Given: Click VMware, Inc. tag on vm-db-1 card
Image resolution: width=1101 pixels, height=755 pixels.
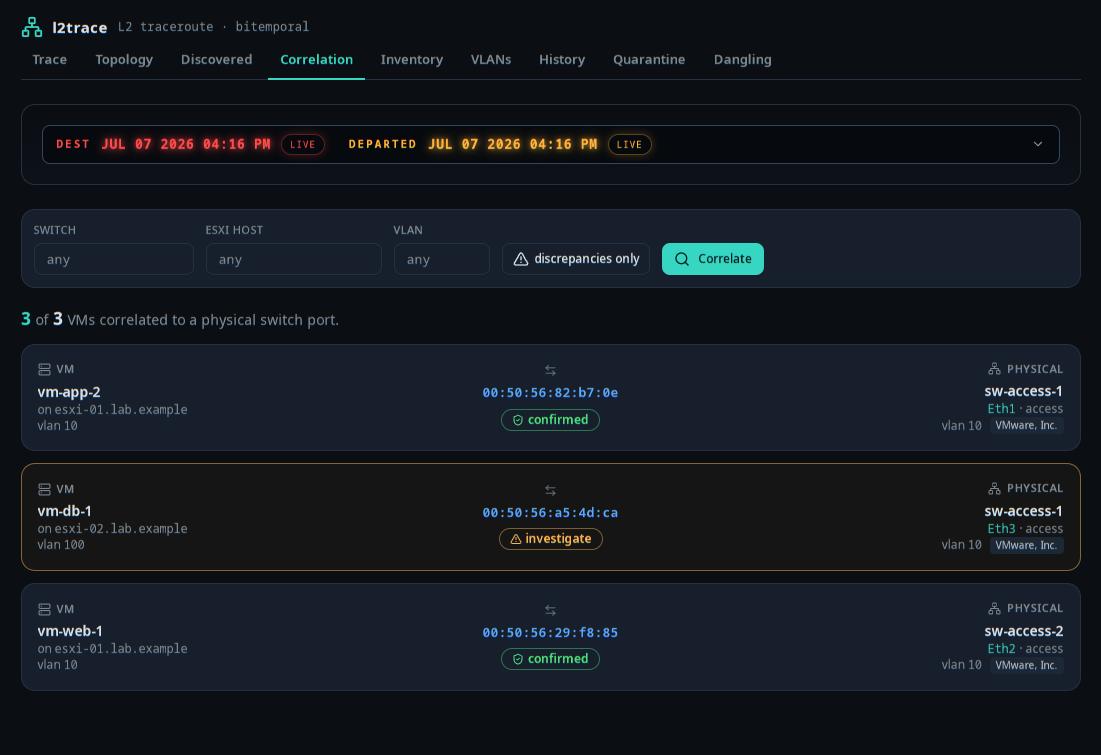Looking at the screenshot, I should (1027, 546).
